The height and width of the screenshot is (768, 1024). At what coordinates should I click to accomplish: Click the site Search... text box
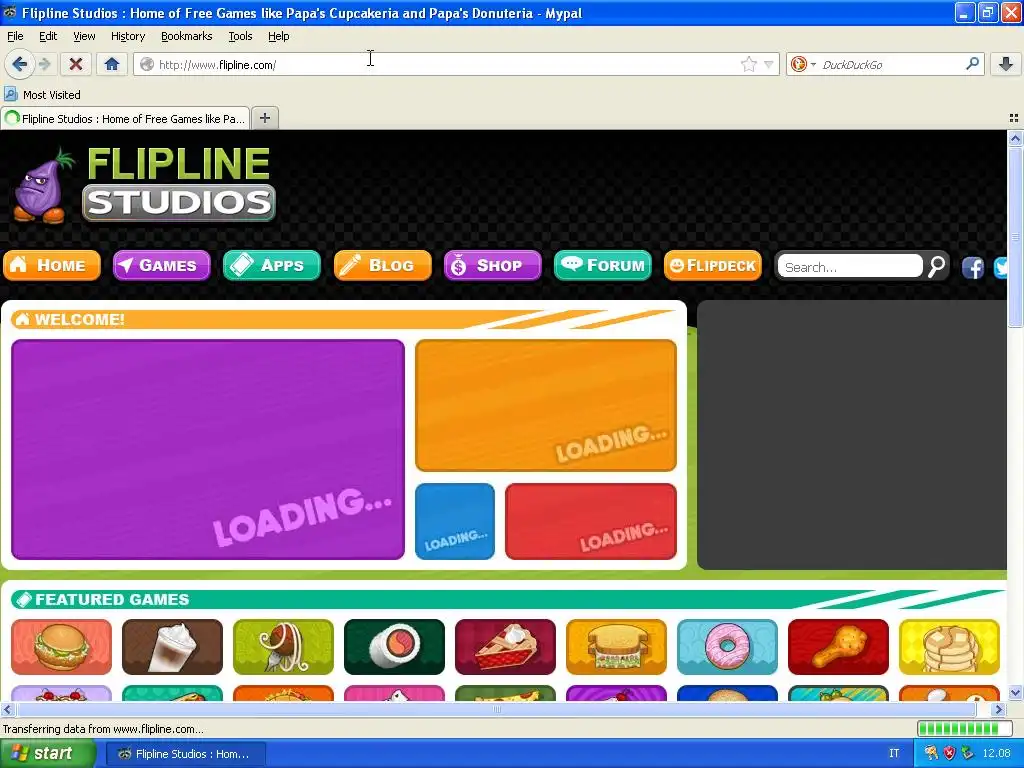(x=850, y=266)
